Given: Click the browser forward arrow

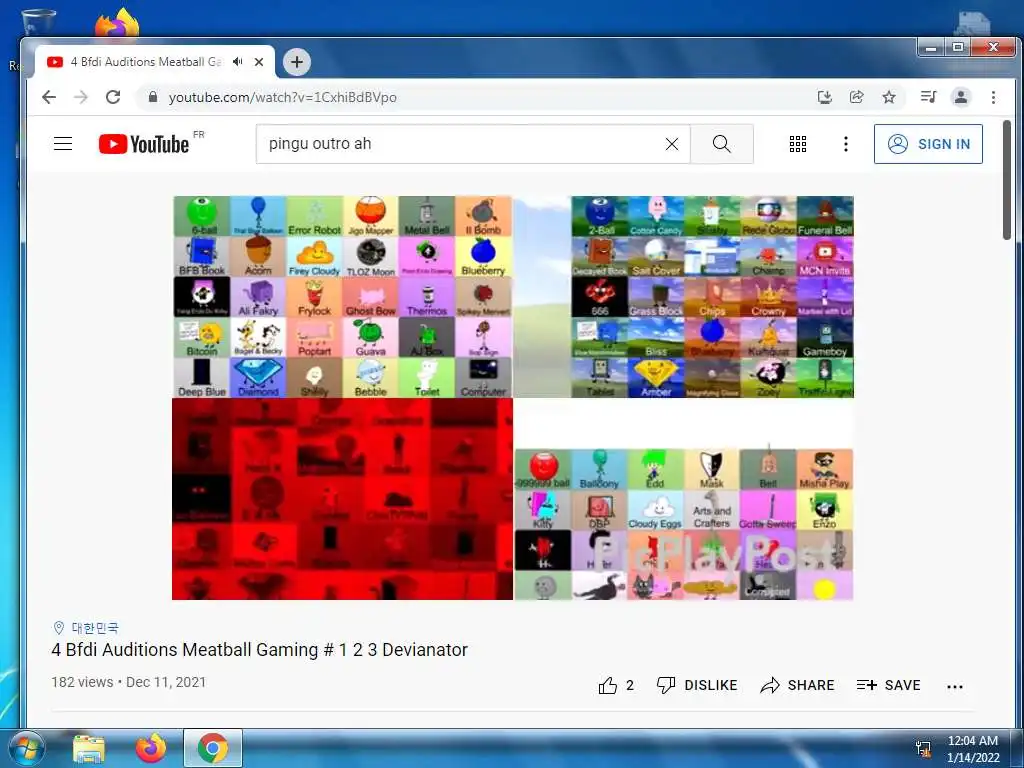Looking at the screenshot, I should coord(80,97).
